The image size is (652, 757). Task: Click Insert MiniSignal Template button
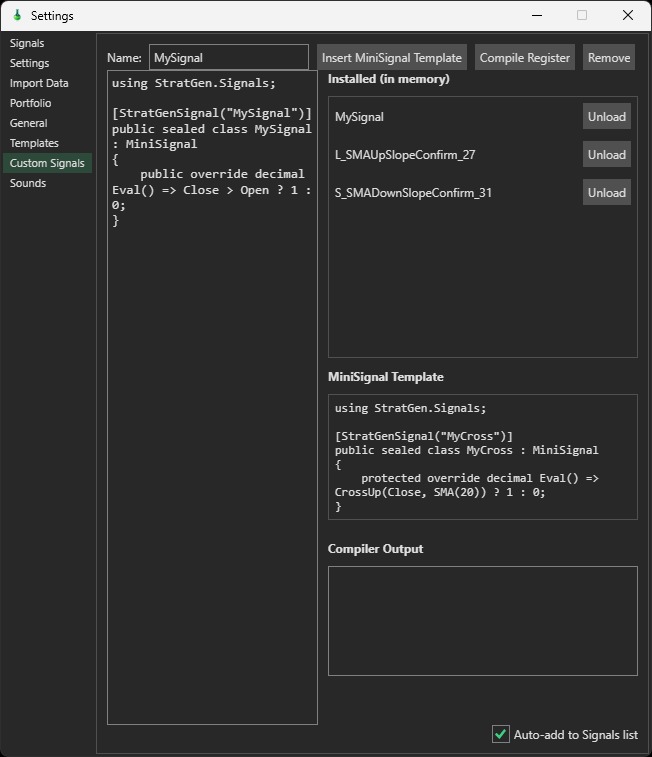(392, 57)
